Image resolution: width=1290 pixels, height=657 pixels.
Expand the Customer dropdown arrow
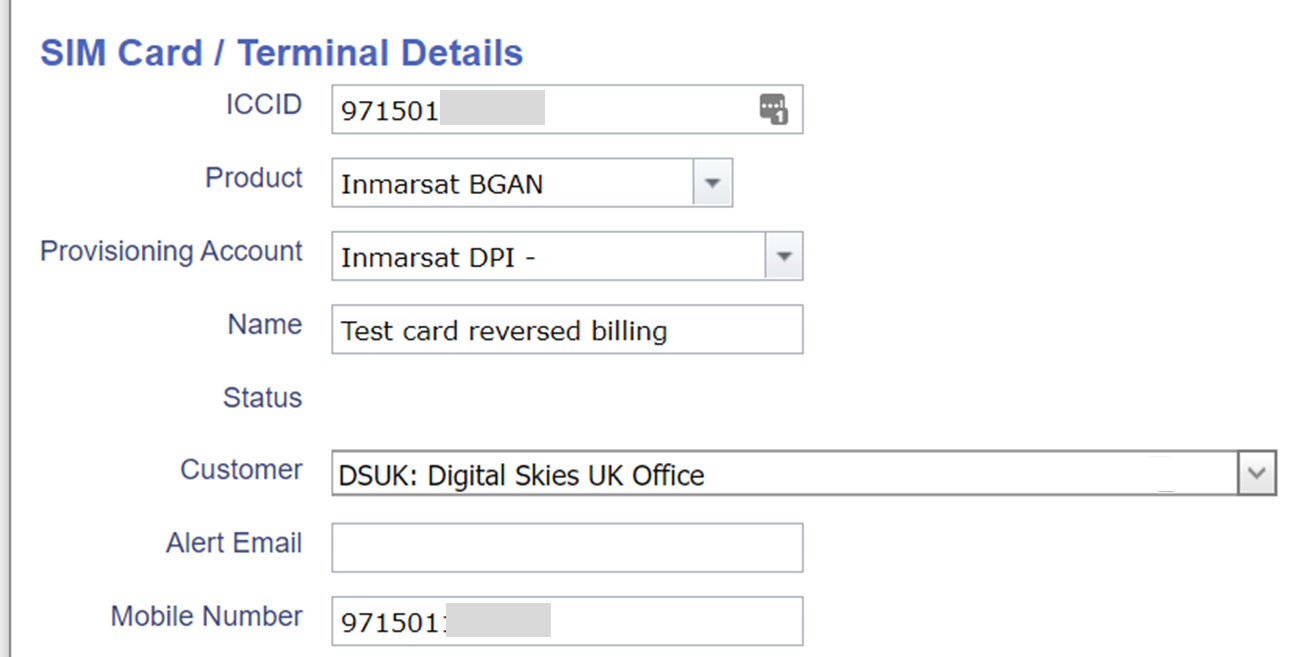(1257, 474)
